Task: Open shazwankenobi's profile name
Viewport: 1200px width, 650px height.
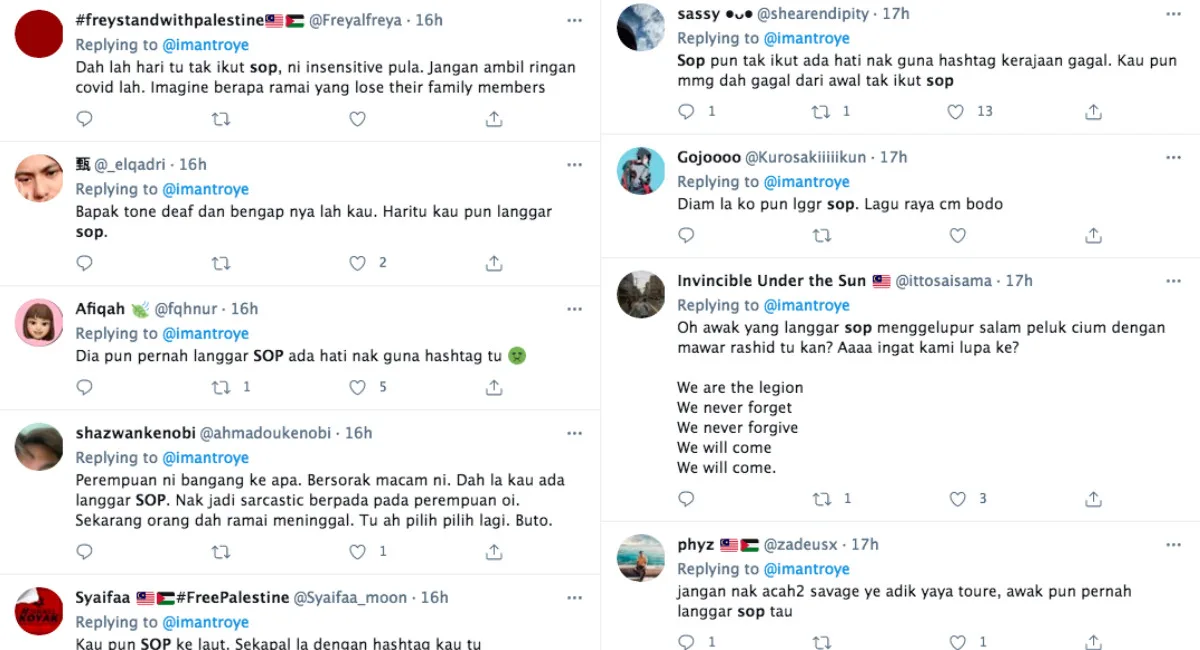Action: 133,433
